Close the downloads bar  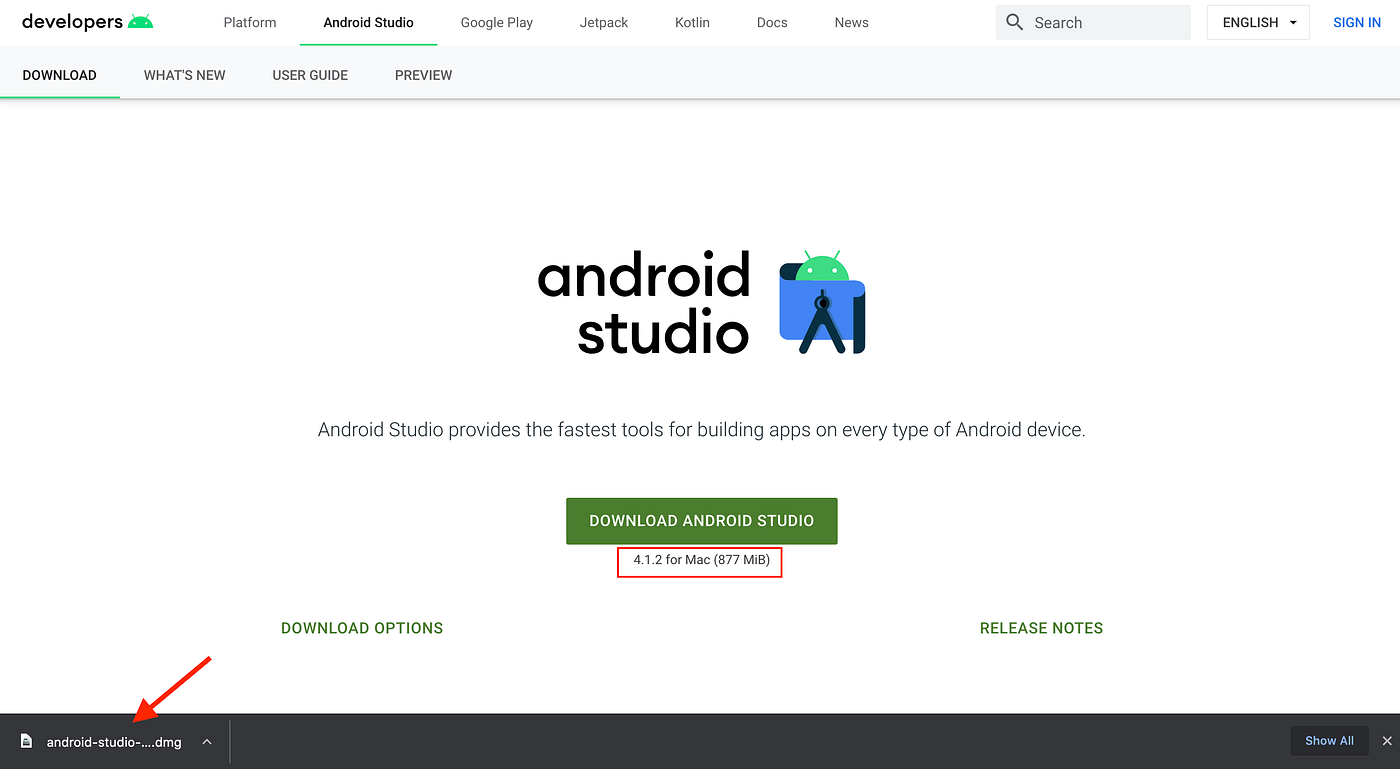[x=1387, y=741]
